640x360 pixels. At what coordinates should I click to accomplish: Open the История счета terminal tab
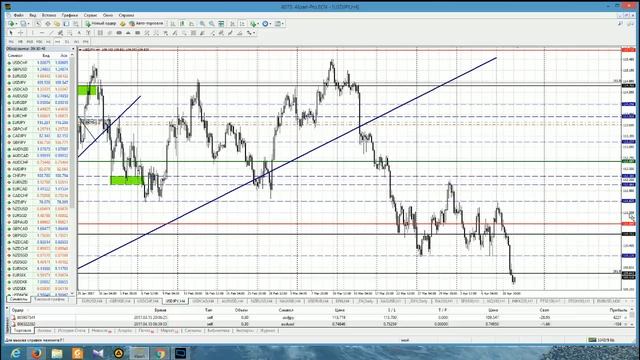(x=71, y=331)
